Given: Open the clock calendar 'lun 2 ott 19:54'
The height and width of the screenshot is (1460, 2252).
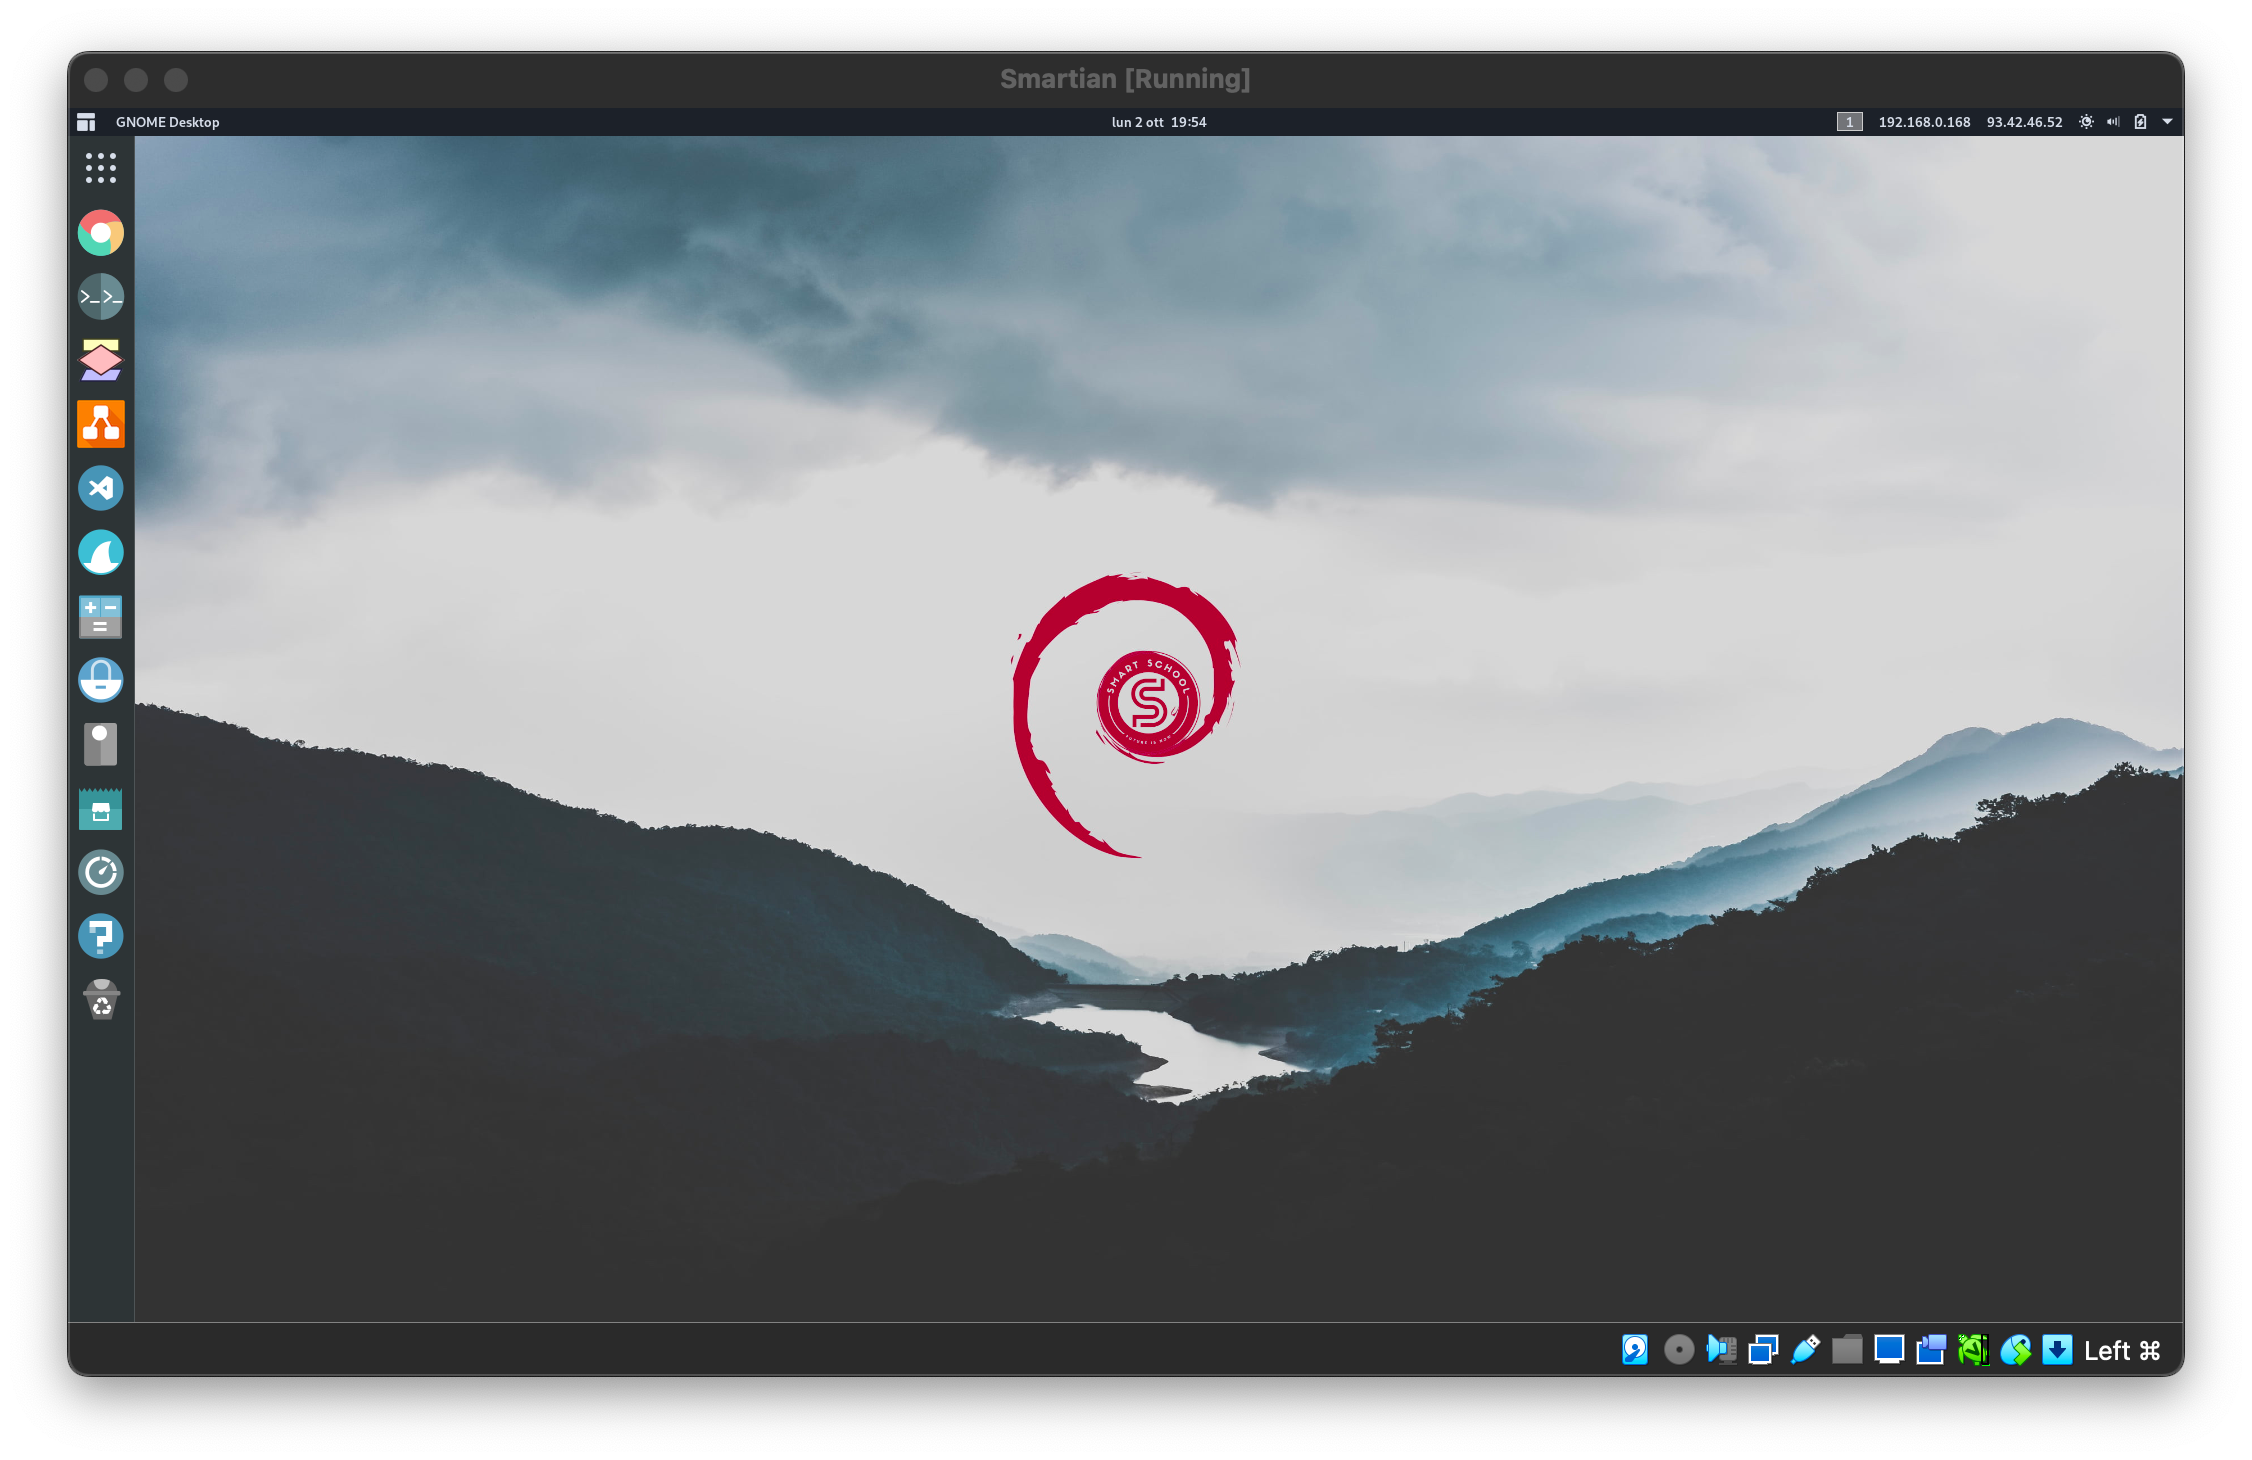Looking at the screenshot, I should point(1159,122).
